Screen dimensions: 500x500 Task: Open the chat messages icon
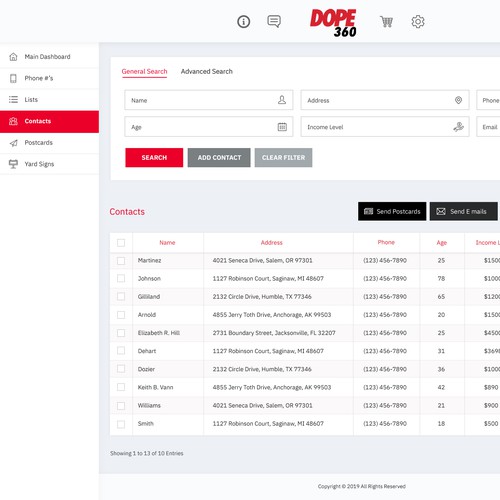tap(274, 22)
